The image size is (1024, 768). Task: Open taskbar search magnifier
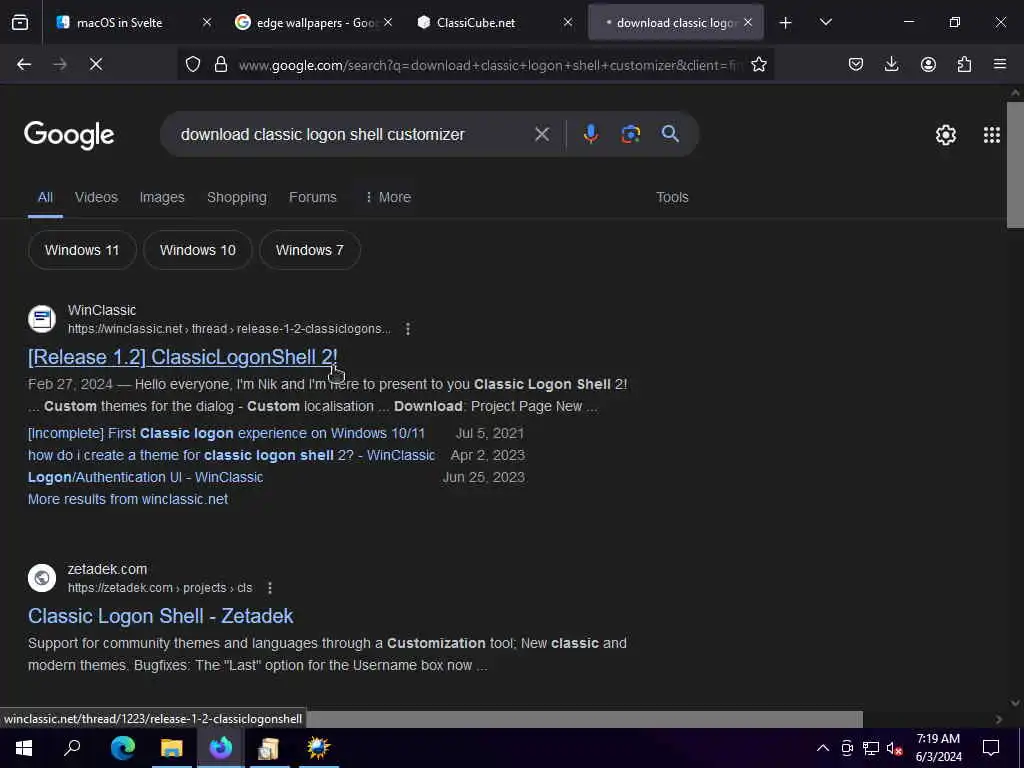tap(72, 748)
